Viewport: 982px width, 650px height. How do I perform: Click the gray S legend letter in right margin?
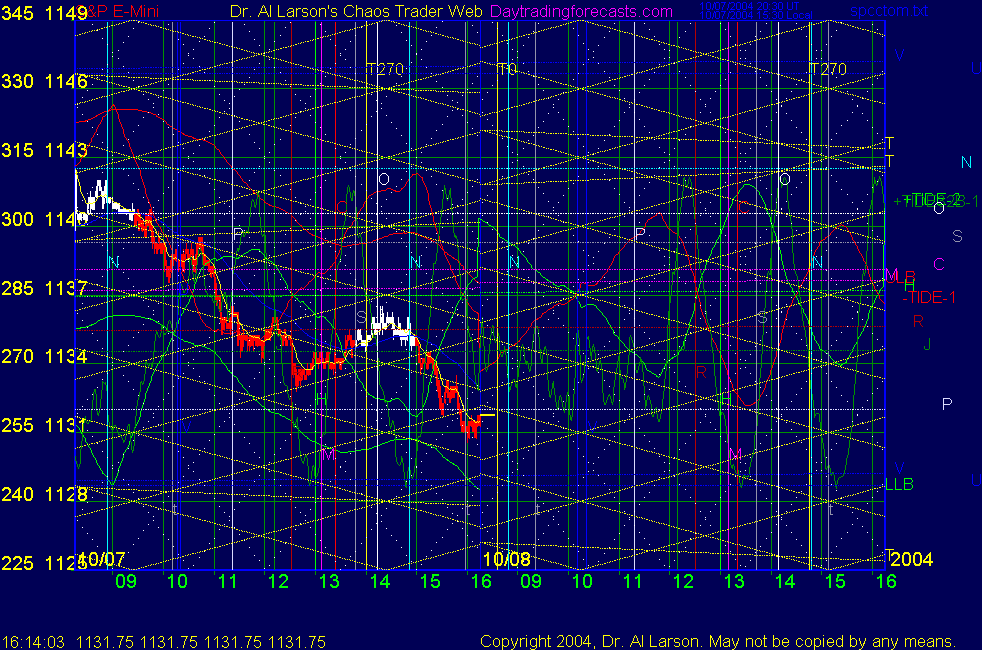(x=957, y=236)
